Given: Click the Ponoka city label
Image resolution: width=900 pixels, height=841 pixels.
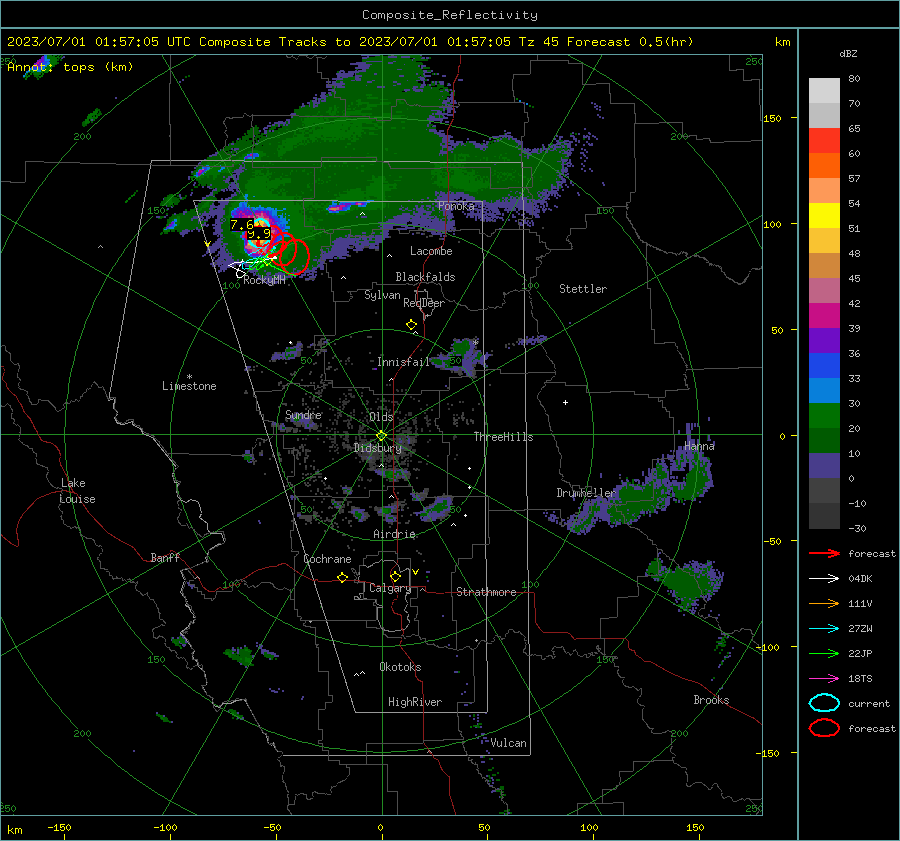Looking at the screenshot, I should coord(456,206).
